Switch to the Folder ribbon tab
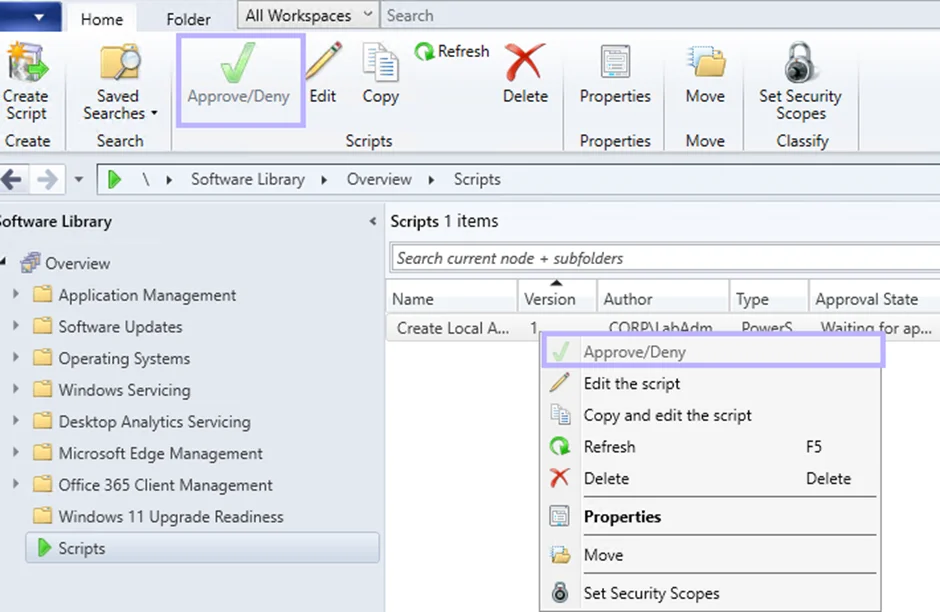The image size is (940, 612). (x=188, y=19)
